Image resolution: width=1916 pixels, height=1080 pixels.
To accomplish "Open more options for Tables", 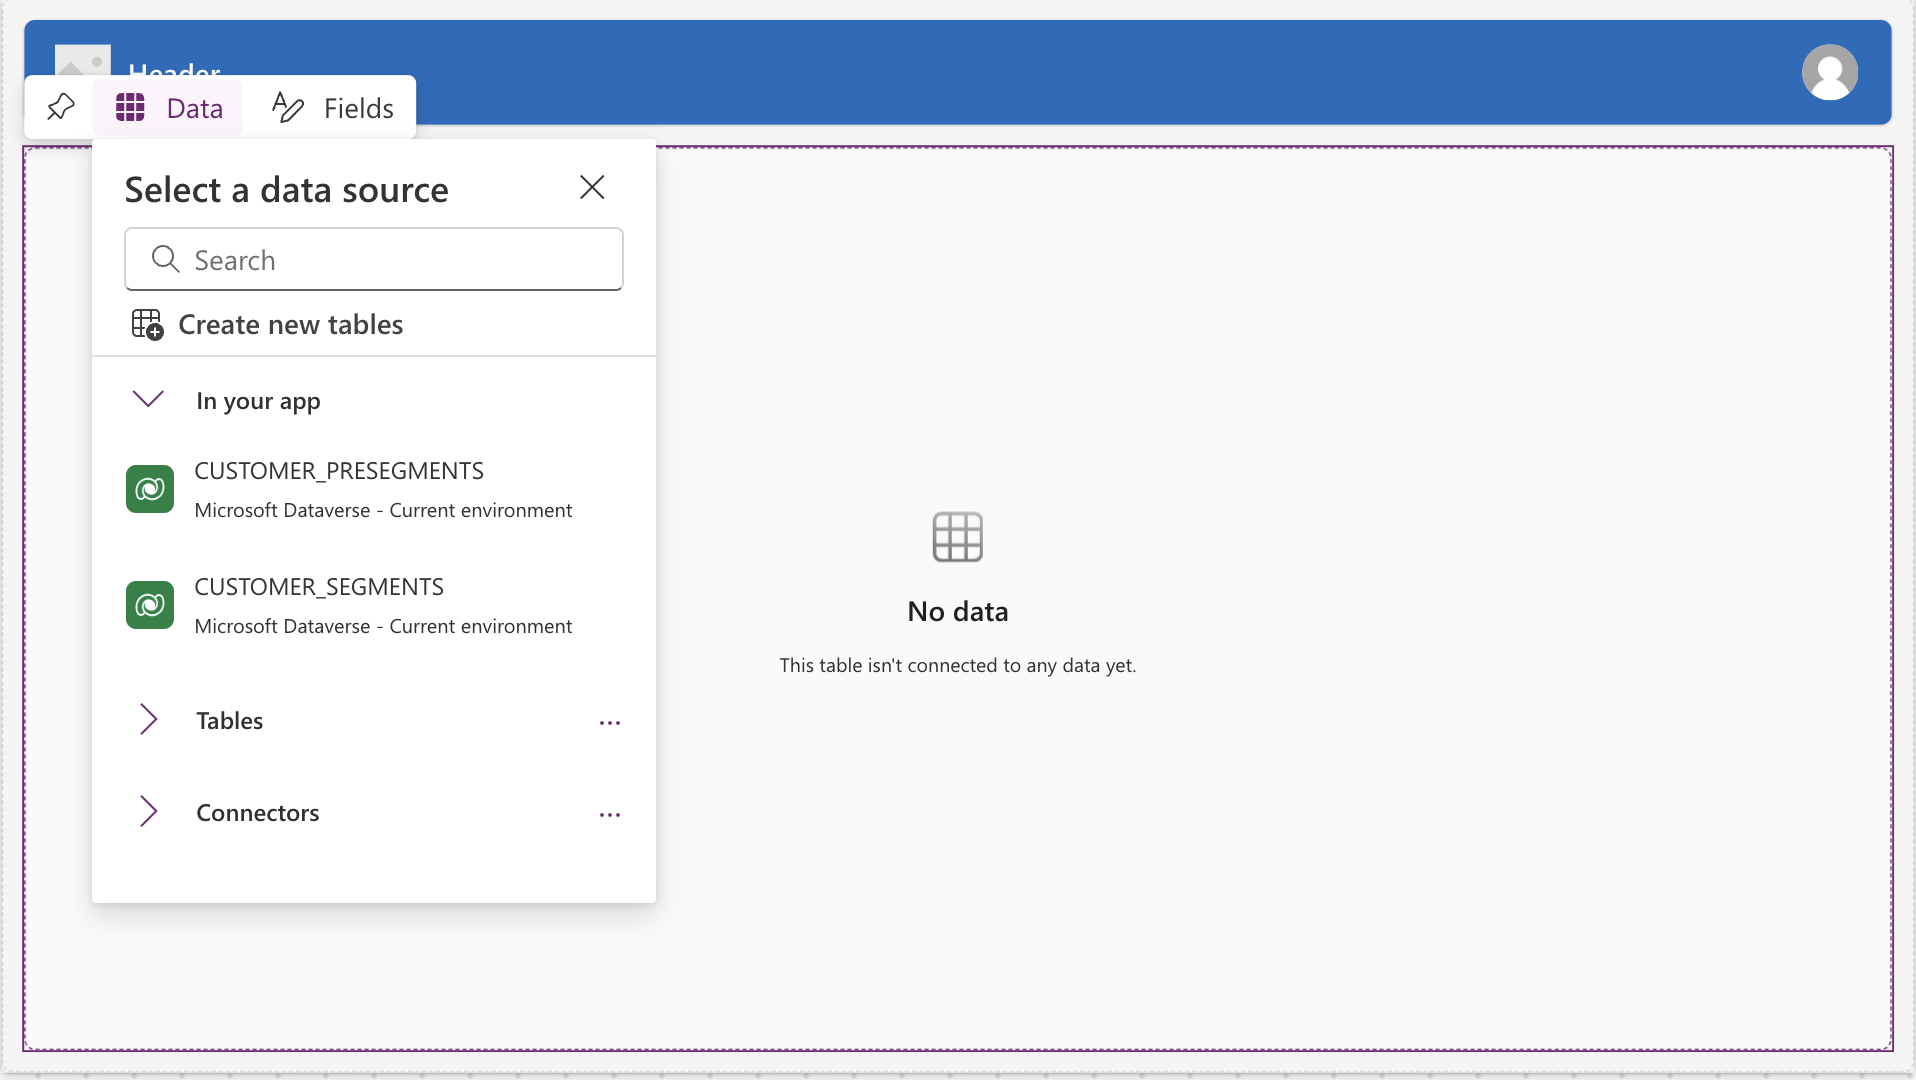I will (610, 722).
